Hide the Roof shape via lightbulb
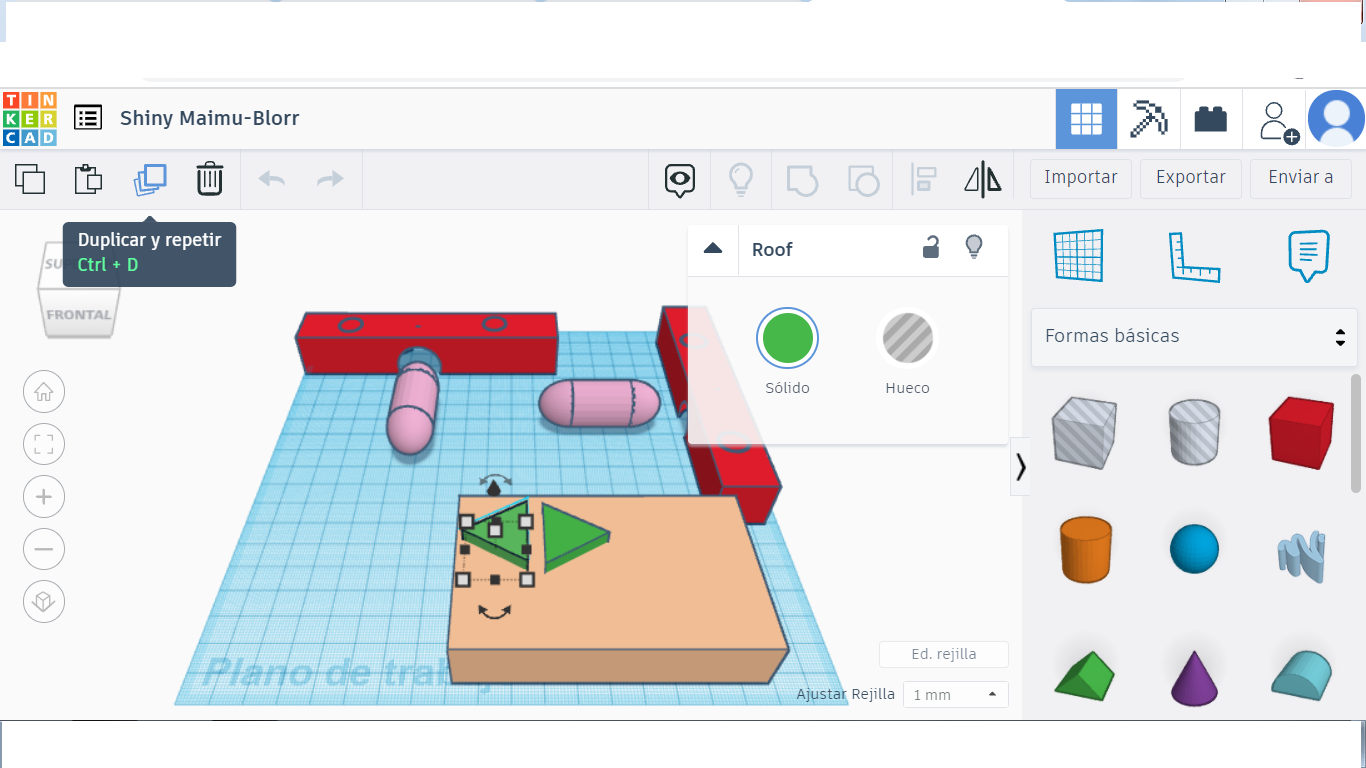The width and height of the screenshot is (1366, 768). [974, 247]
